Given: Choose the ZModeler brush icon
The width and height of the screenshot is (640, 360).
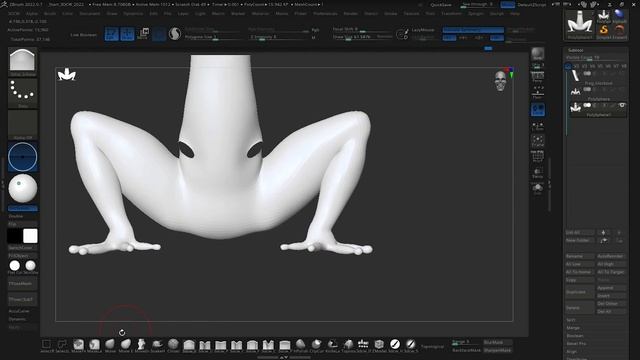Looking at the screenshot, I should tap(379, 344).
